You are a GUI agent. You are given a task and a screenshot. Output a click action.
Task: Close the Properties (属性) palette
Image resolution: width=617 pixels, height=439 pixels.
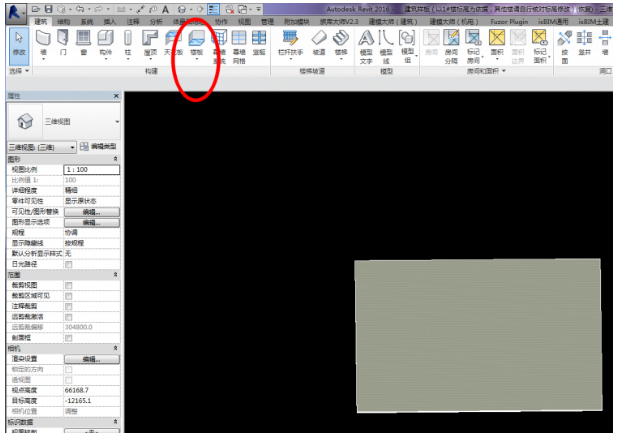[116, 96]
